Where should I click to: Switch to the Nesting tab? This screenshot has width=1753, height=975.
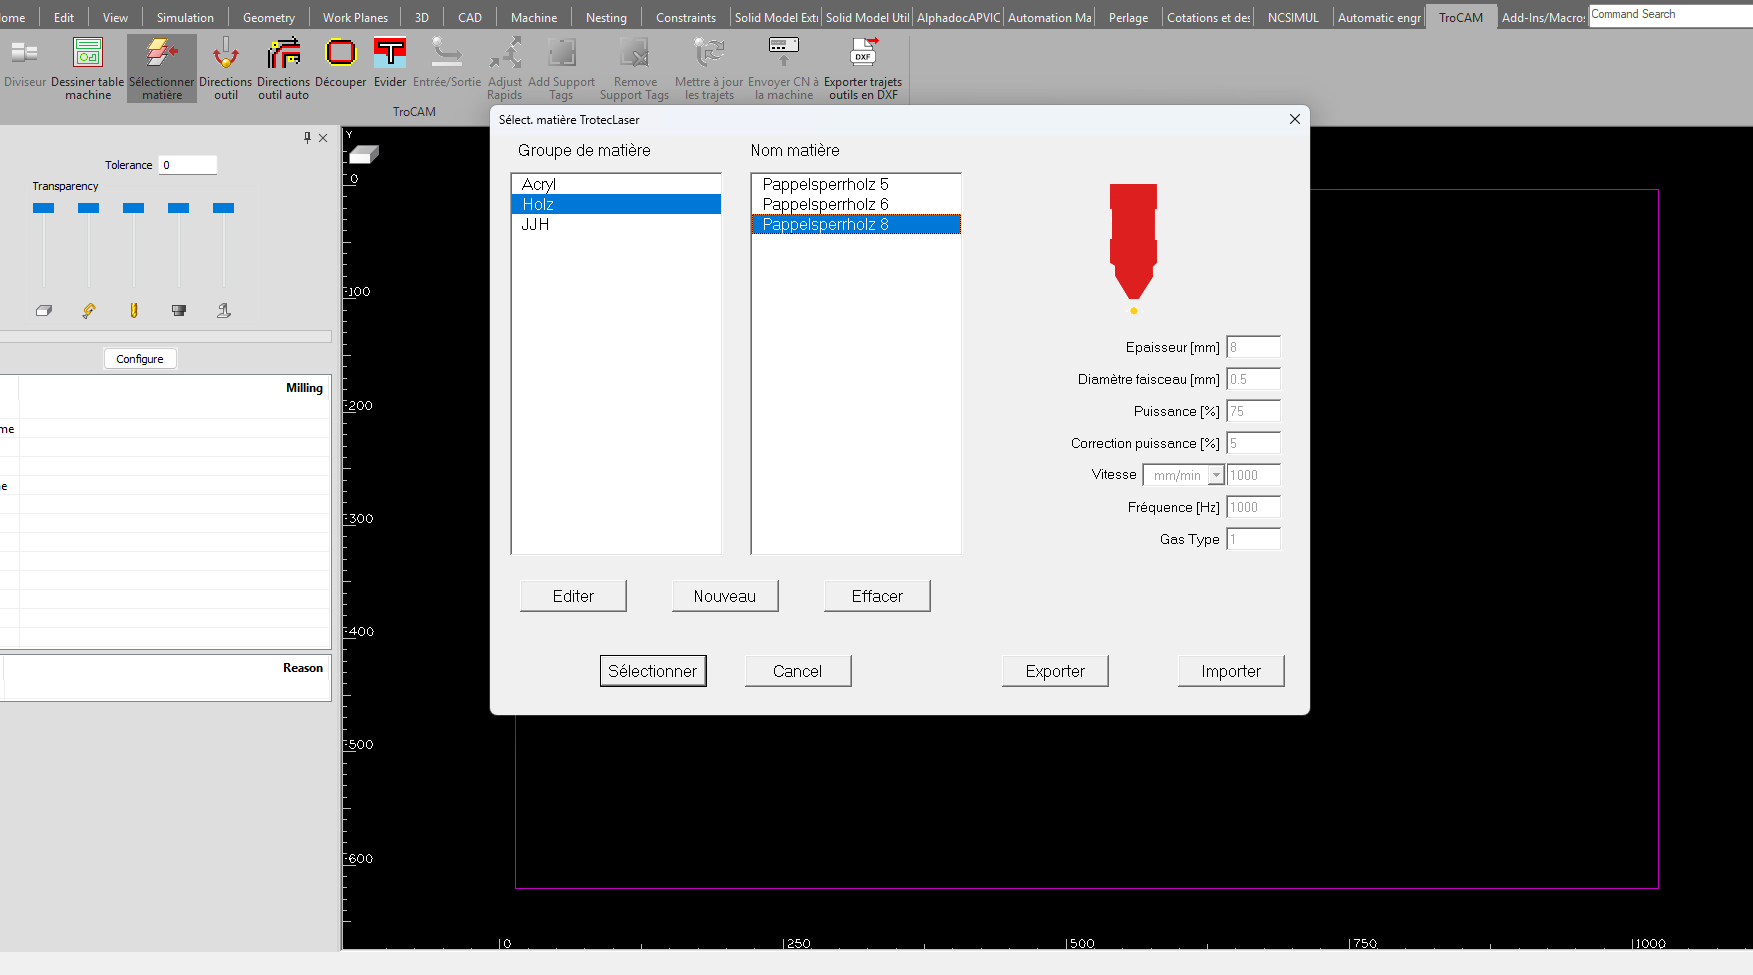tap(606, 17)
